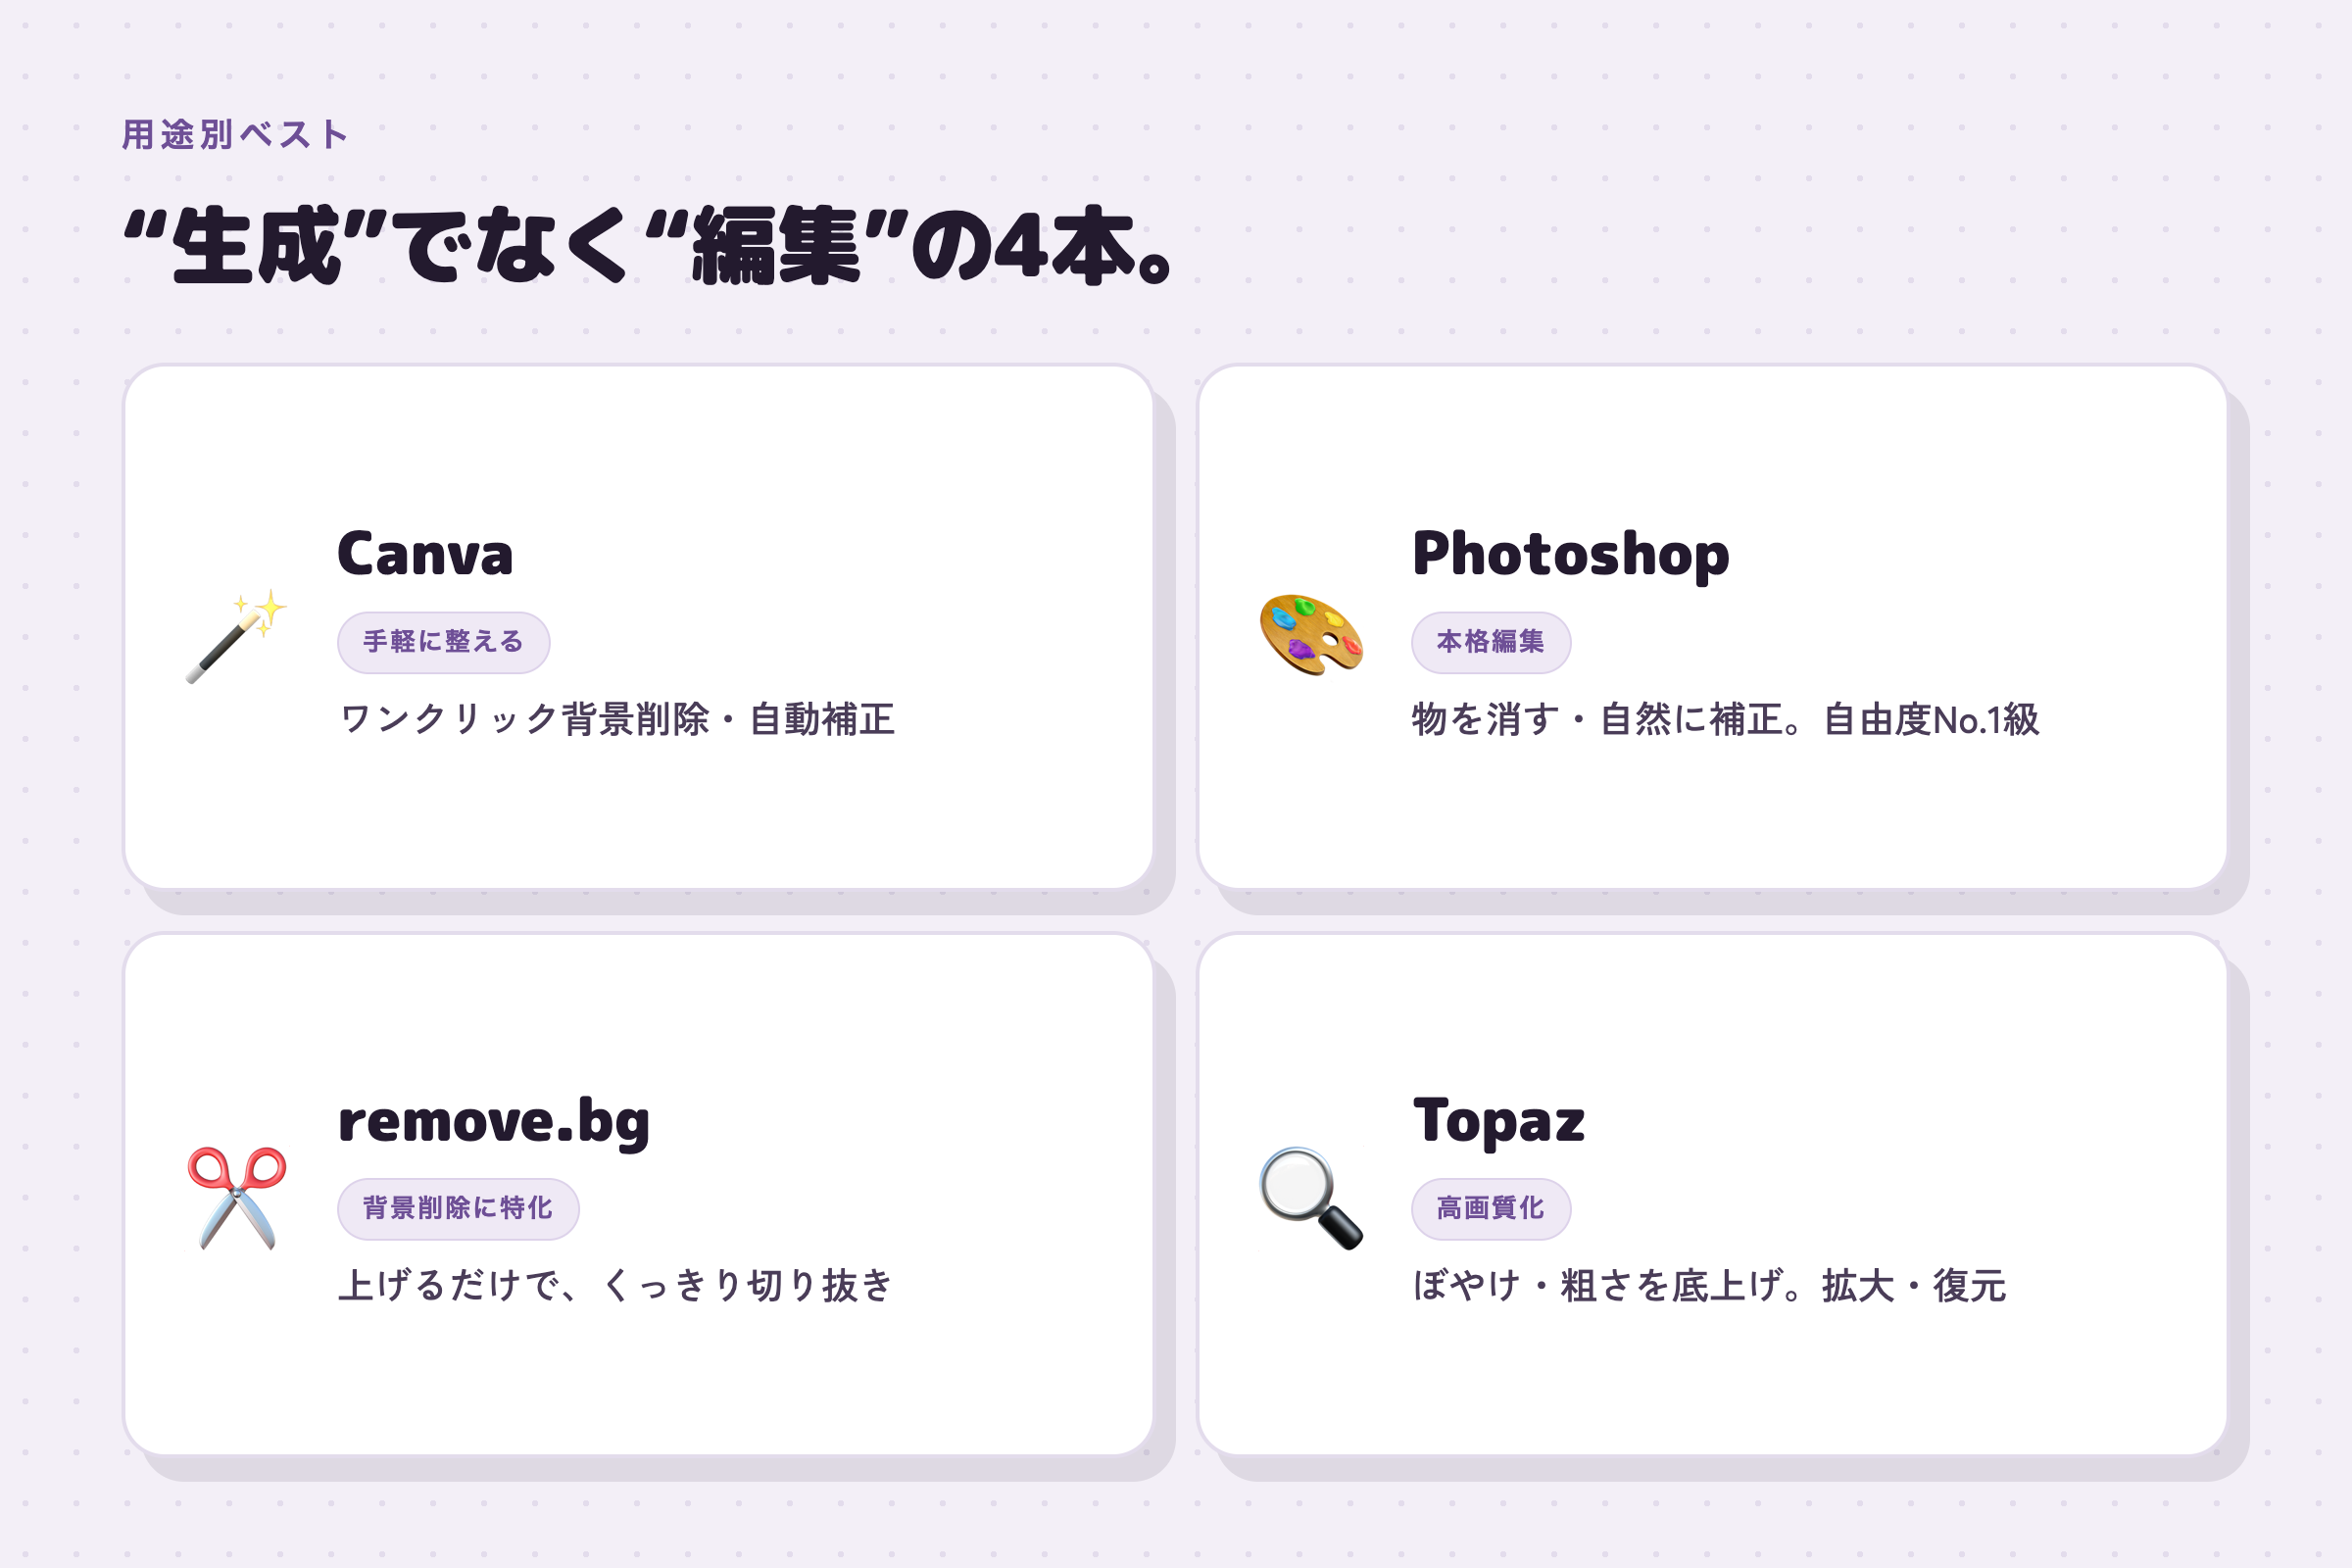Click the description ぼやけ・粗さを底上げ。拡大・復元
The image size is (2352, 1568).
coord(1709,1286)
